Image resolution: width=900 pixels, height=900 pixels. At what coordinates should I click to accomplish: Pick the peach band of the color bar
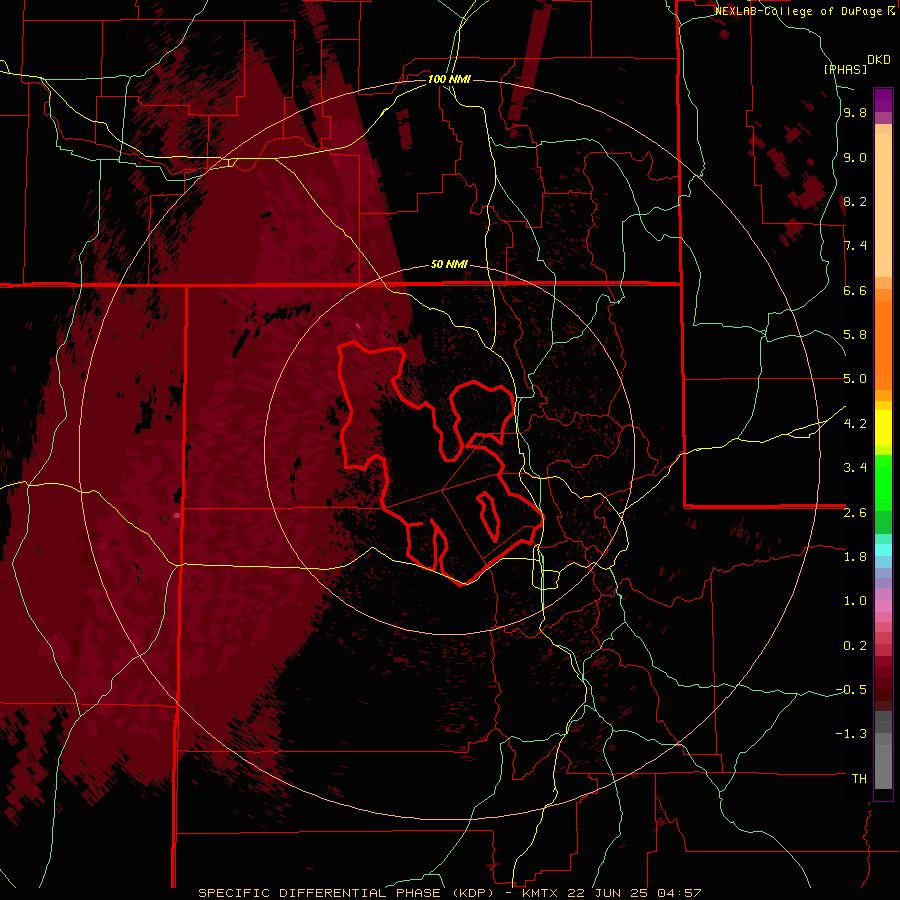pos(883,204)
